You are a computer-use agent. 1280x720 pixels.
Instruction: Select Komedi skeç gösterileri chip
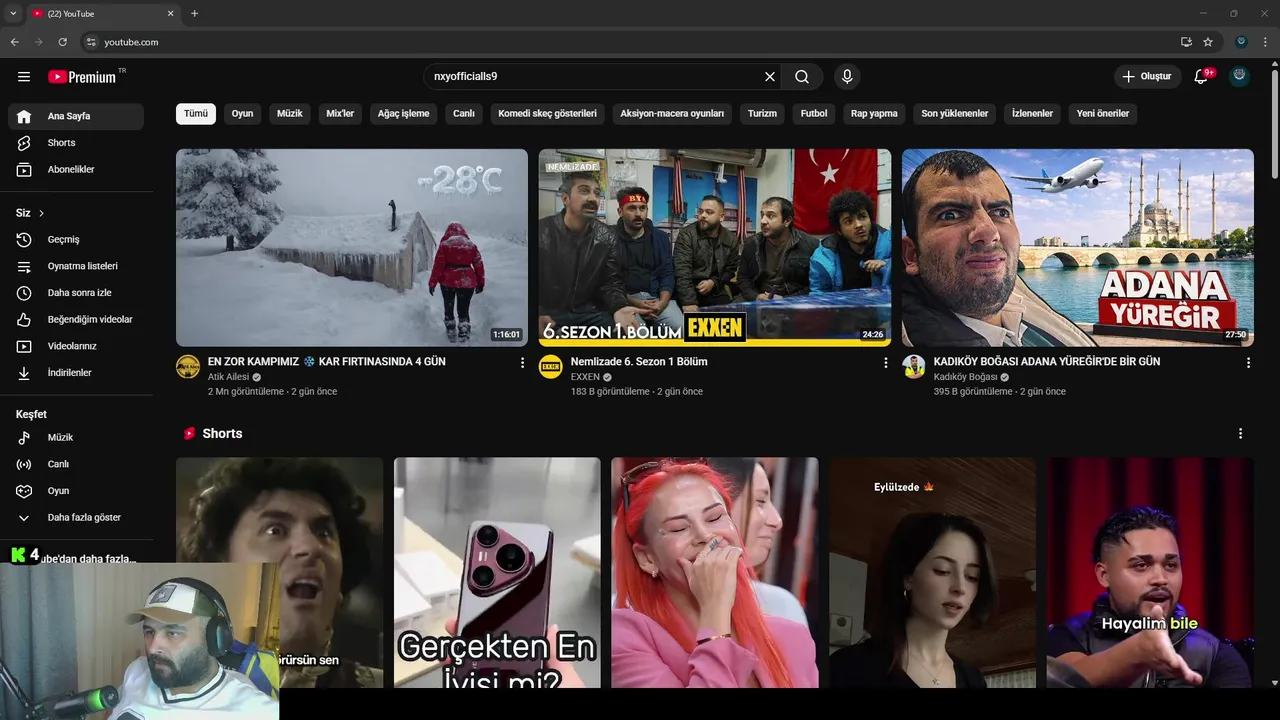547,114
